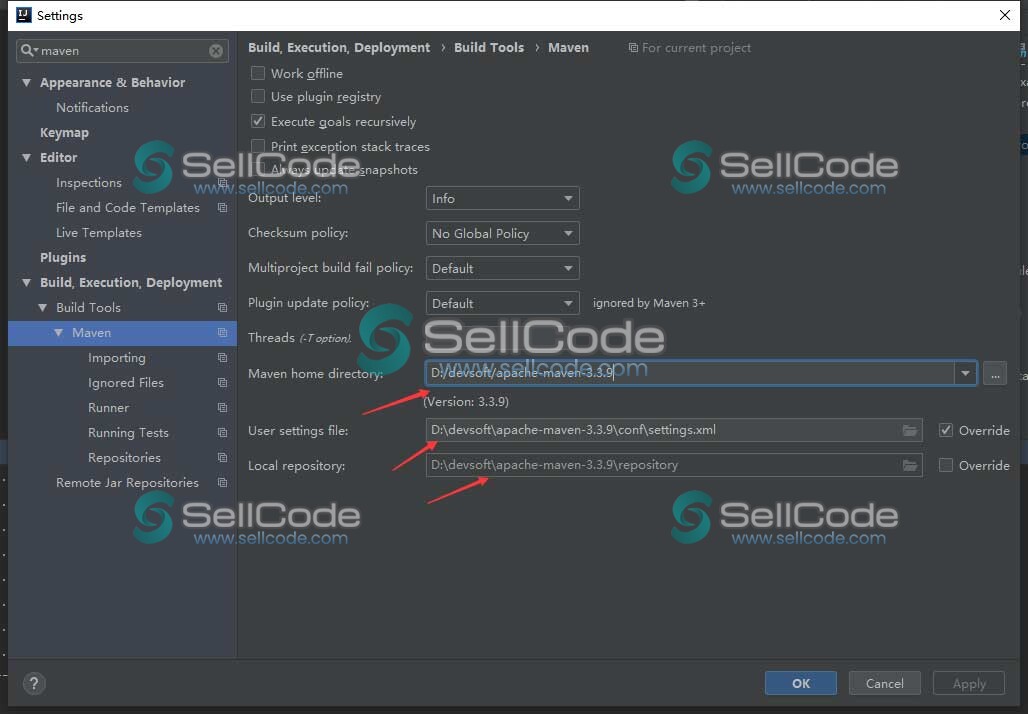Select Live Templates in the tree
1028x714 pixels.
[x=98, y=233]
